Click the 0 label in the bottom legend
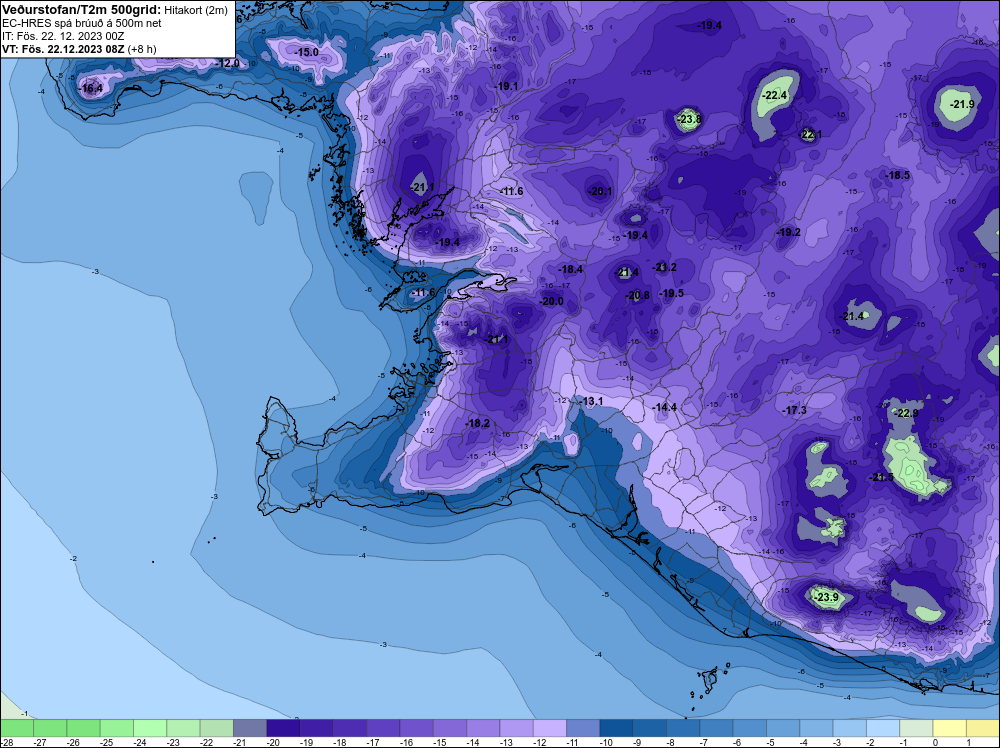1000x748 pixels. pos(936,742)
